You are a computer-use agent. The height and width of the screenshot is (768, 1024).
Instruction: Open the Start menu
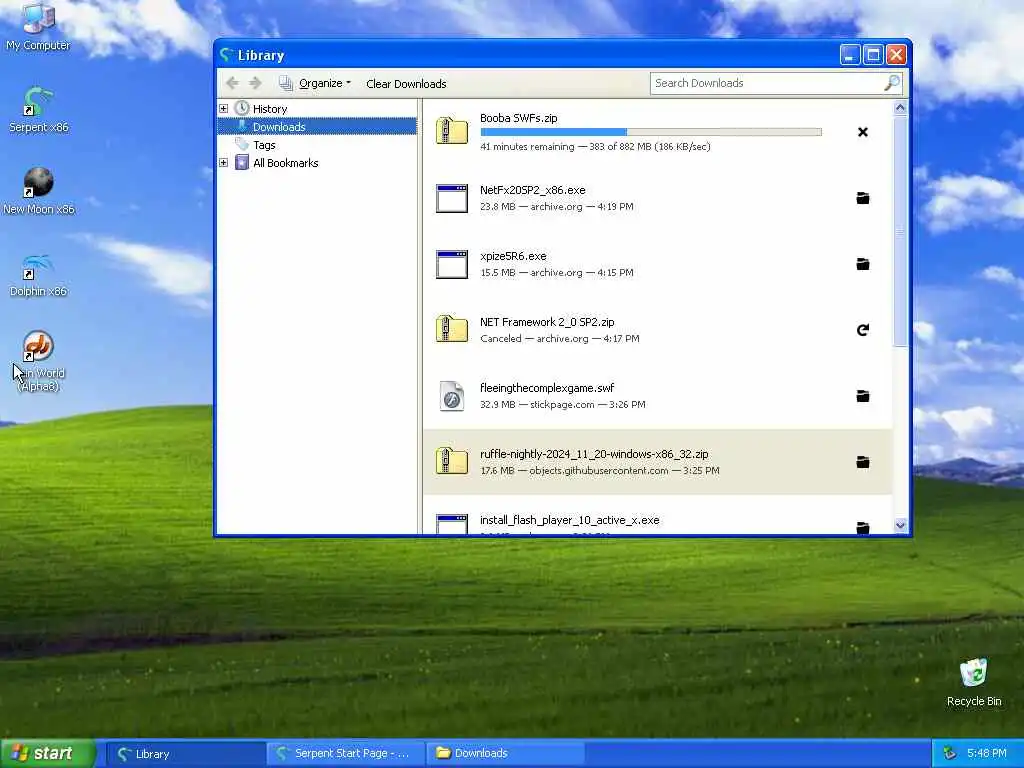(x=48, y=753)
